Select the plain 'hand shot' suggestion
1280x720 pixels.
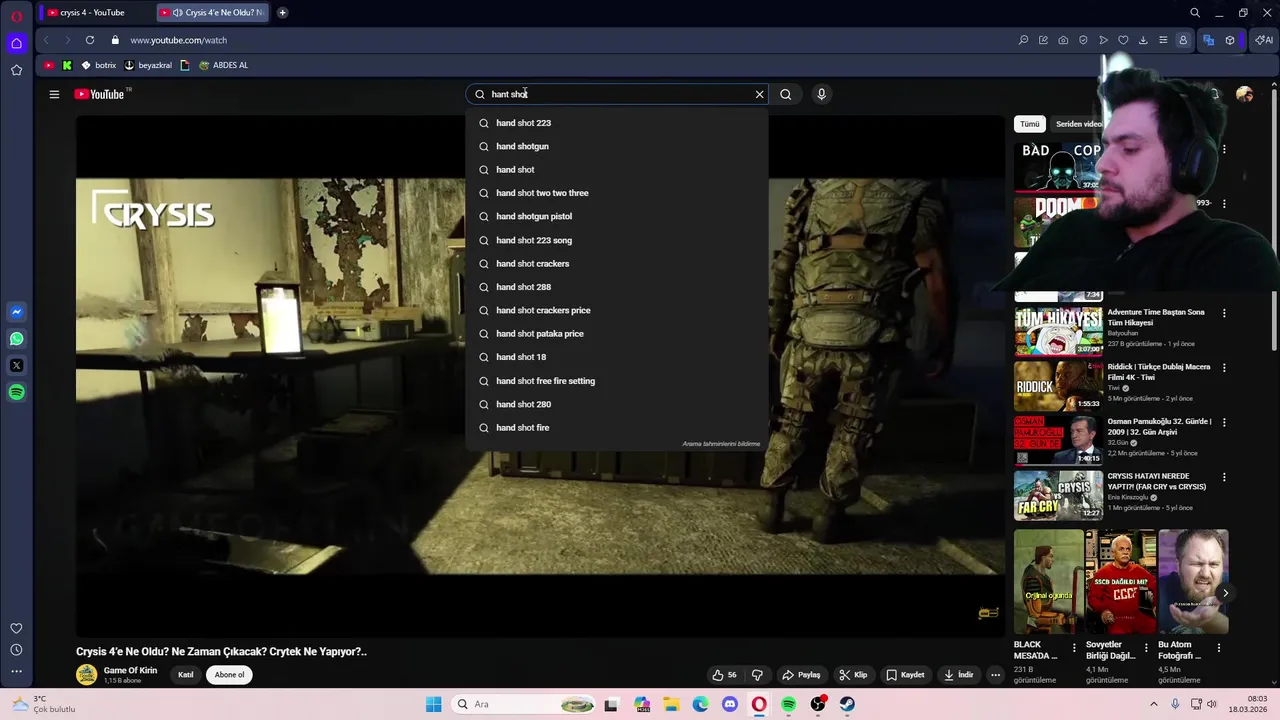pos(617,169)
